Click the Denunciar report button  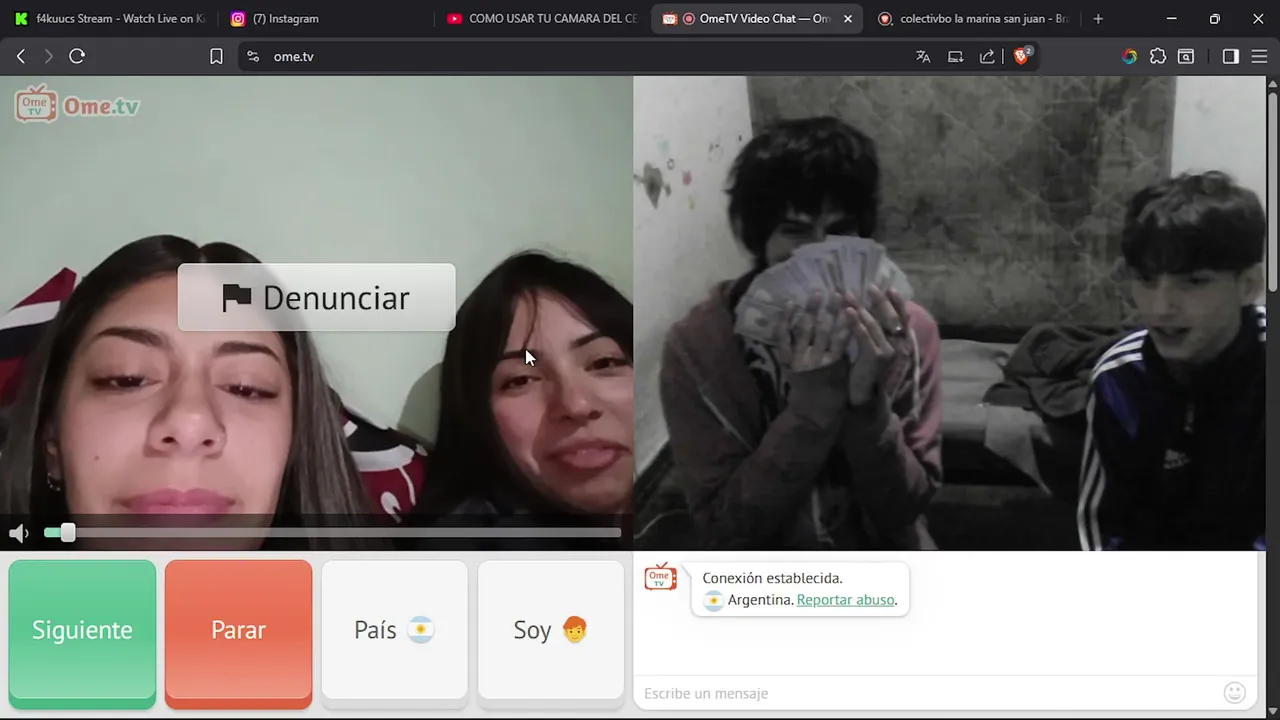(316, 297)
